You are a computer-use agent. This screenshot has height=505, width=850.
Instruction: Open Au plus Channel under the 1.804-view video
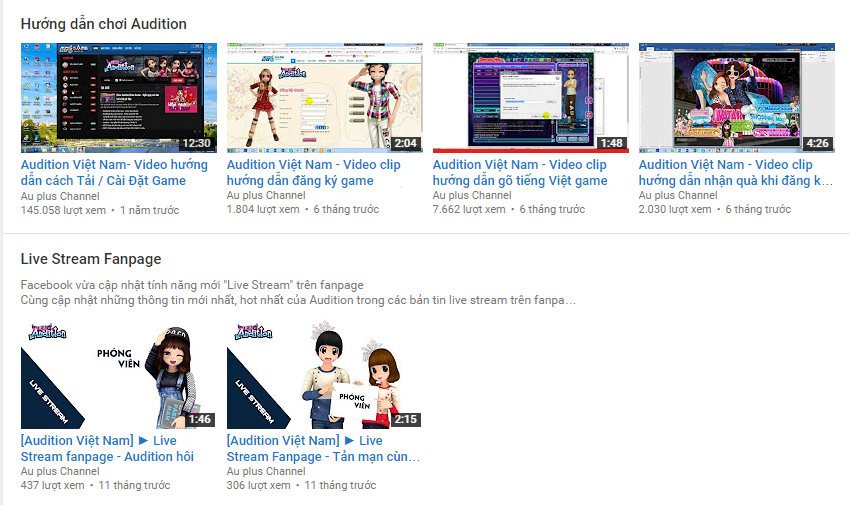coord(266,195)
